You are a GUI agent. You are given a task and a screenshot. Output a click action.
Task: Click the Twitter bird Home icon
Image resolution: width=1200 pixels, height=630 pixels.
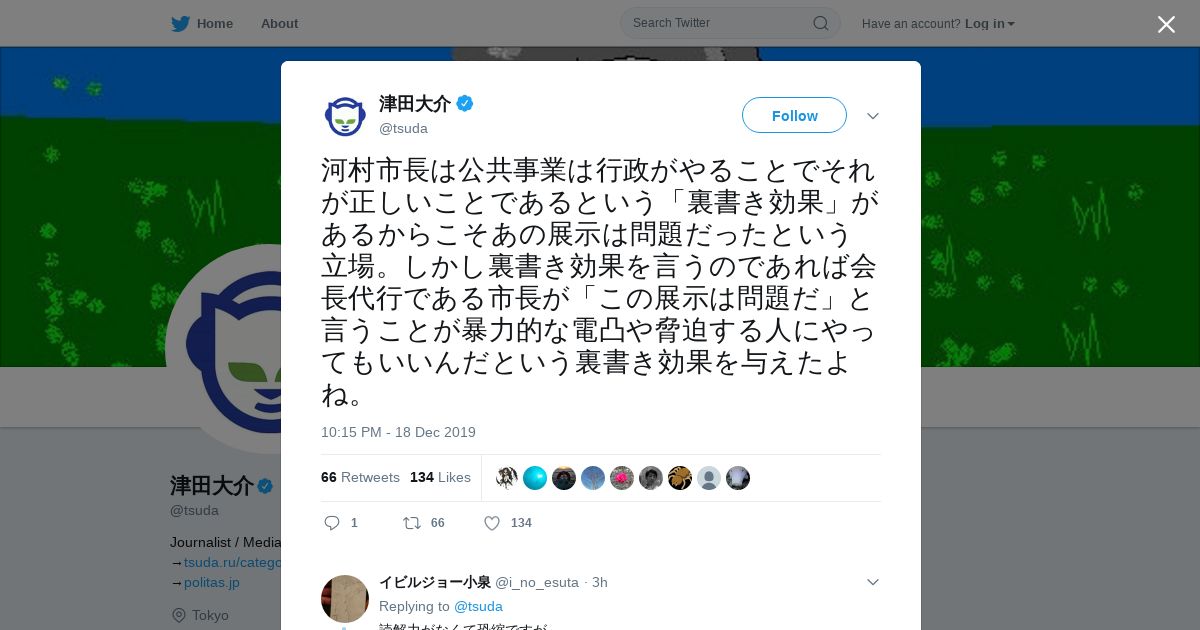[x=180, y=23]
